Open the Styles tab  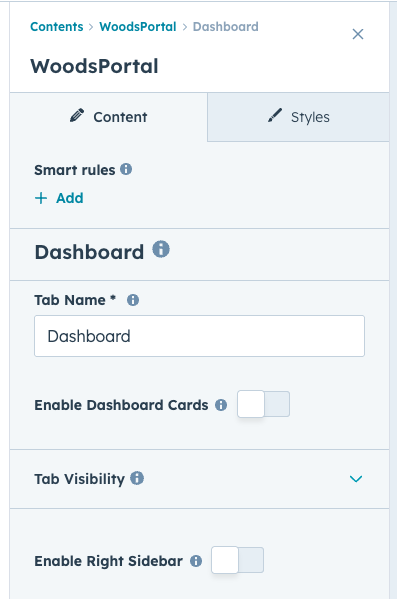(298, 117)
